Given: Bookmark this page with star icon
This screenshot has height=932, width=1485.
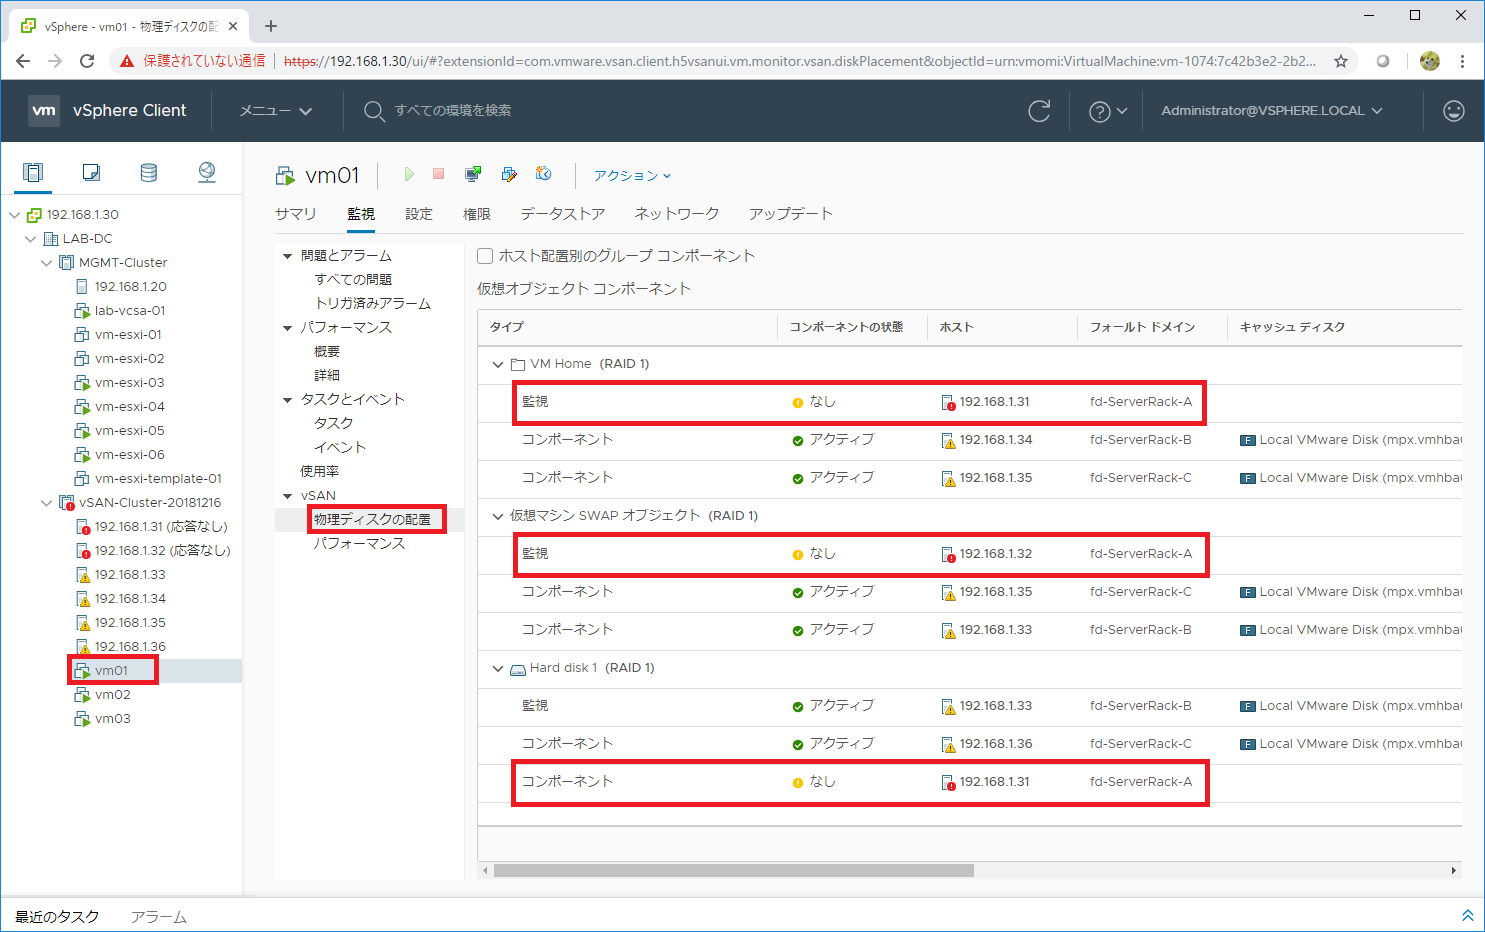Looking at the screenshot, I should click(x=1340, y=61).
